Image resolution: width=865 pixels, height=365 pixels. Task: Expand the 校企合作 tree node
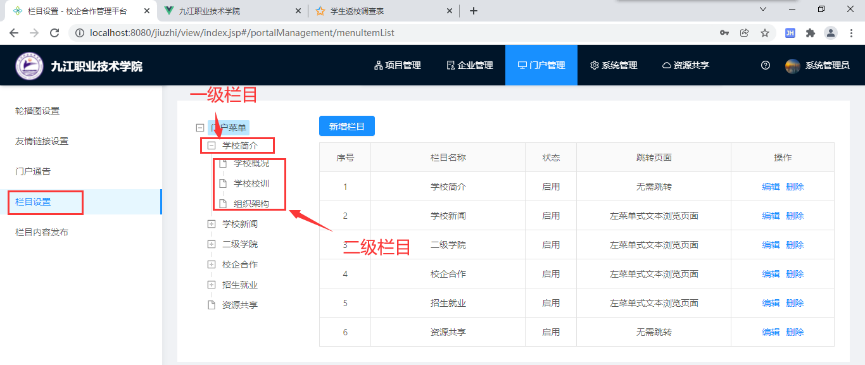tap(211, 265)
